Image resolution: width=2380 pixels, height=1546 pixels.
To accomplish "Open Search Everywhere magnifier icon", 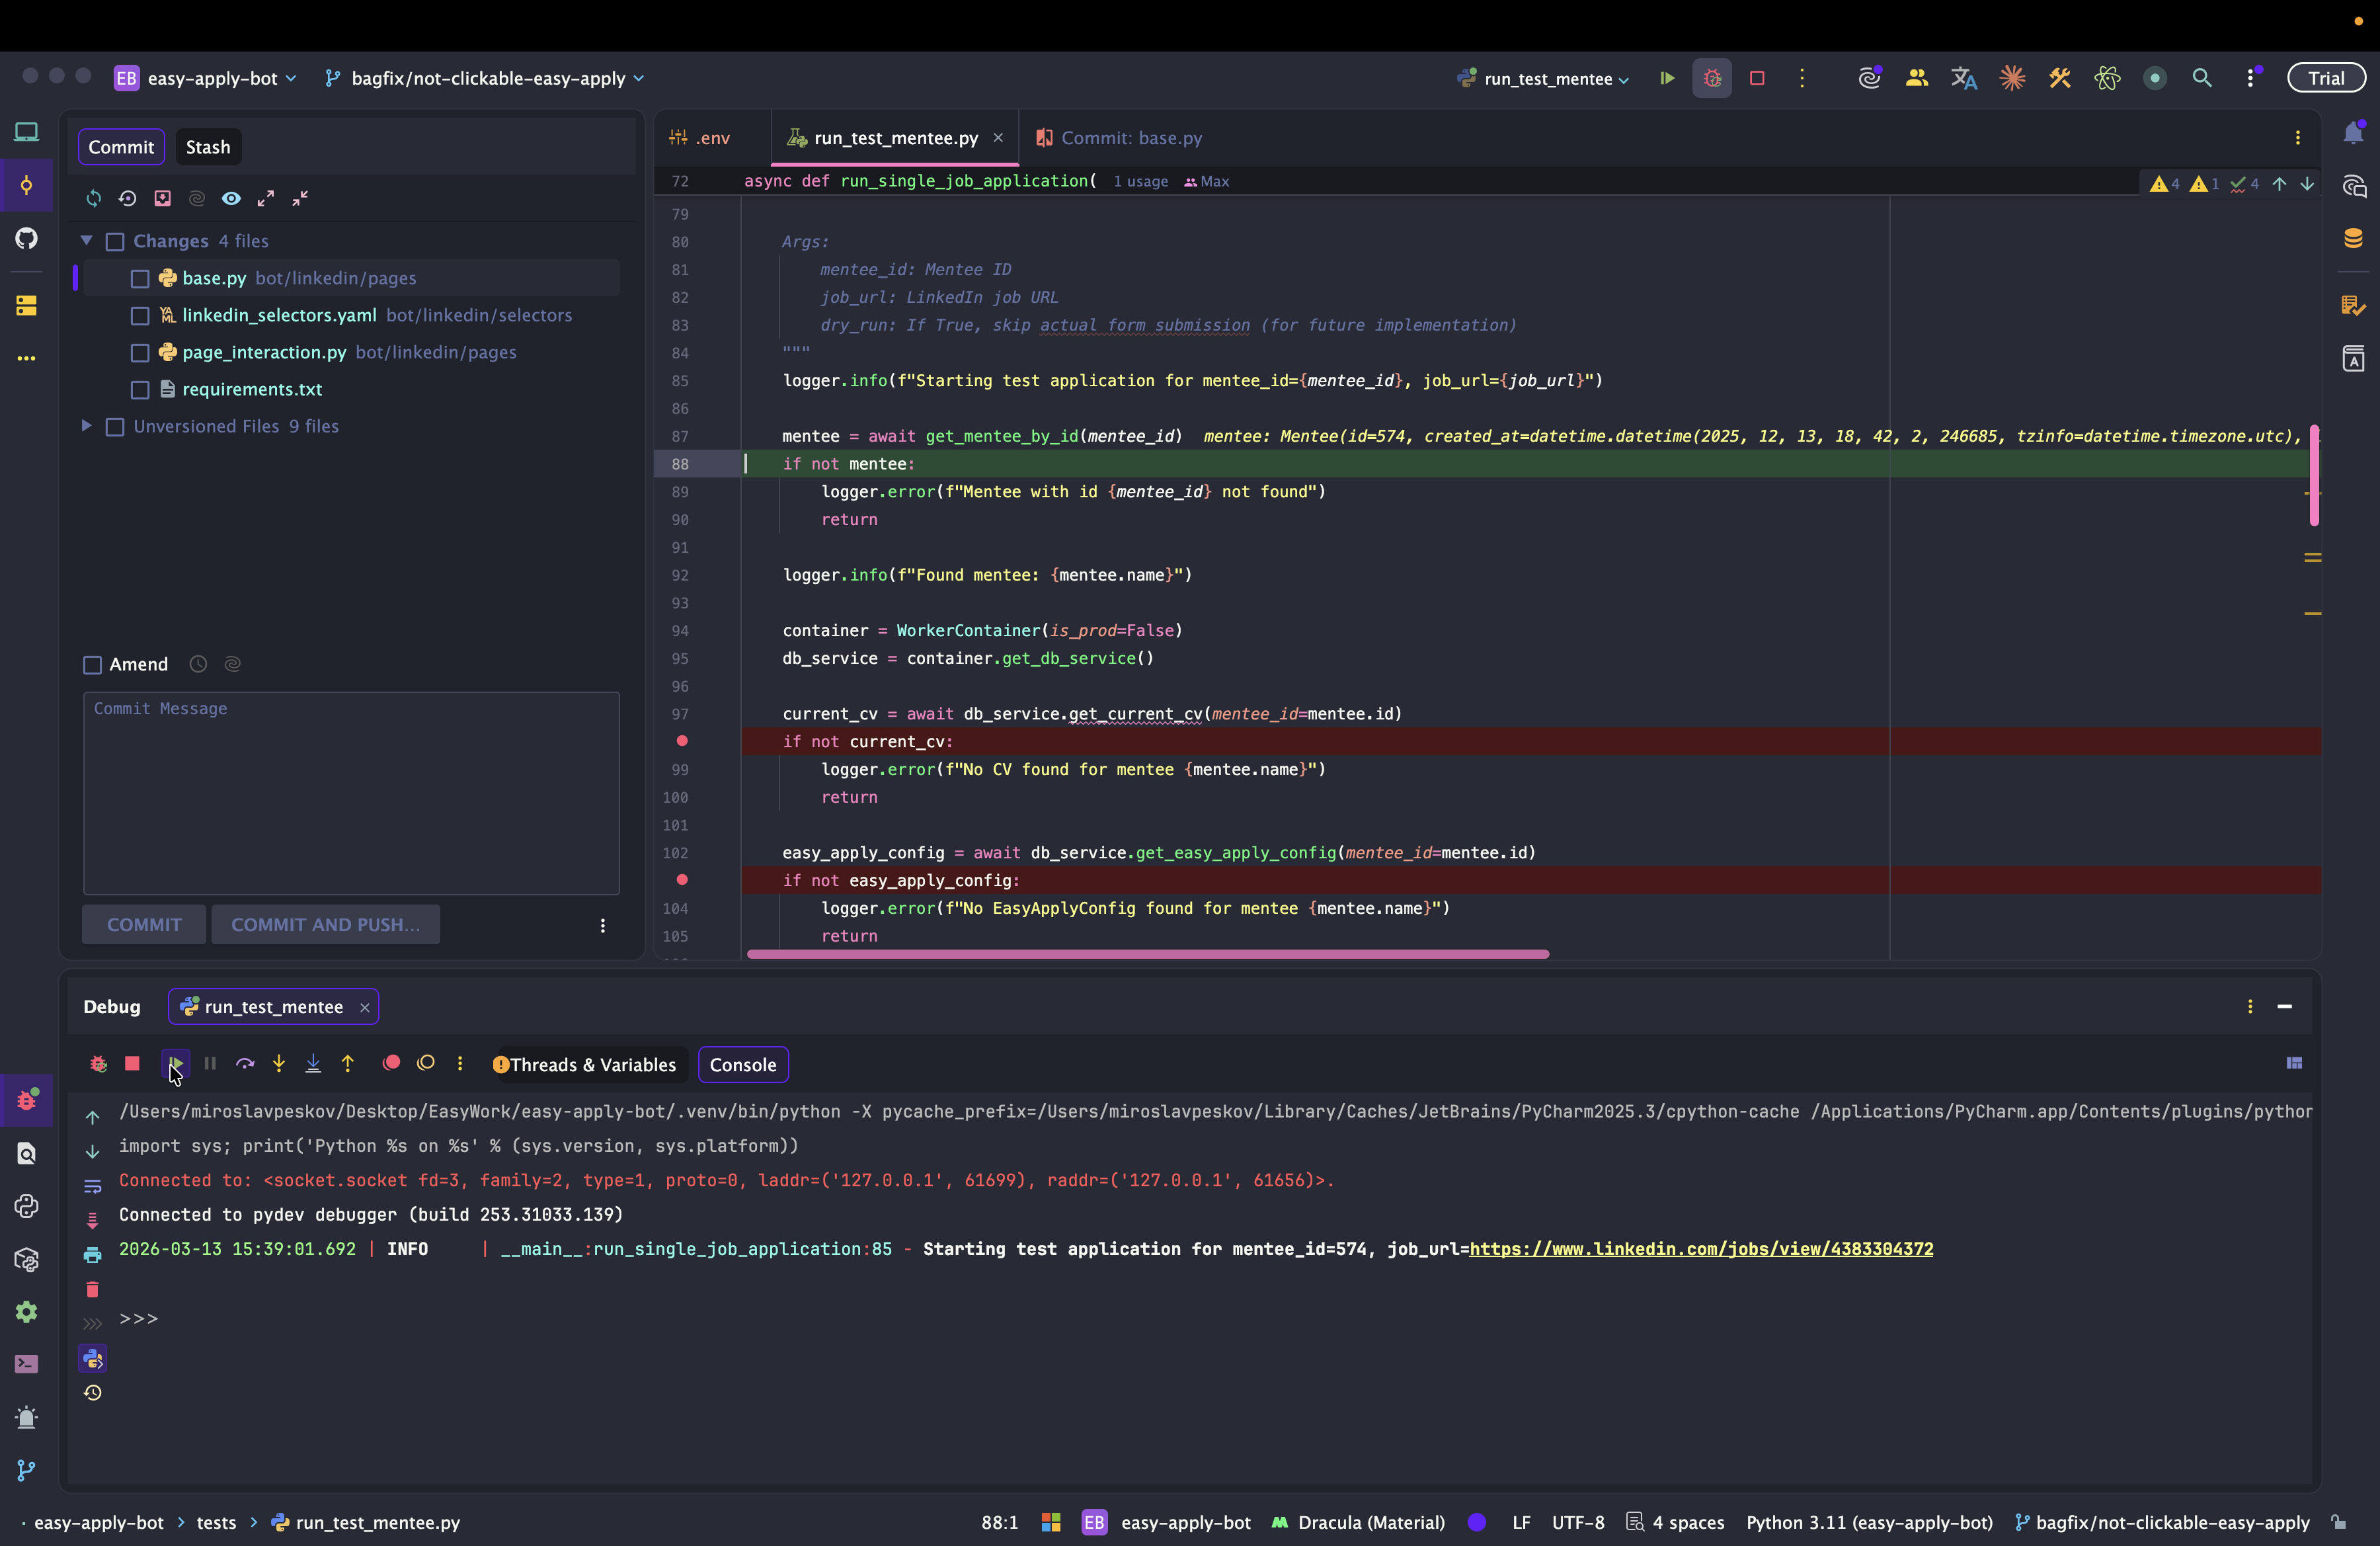I will (2201, 78).
